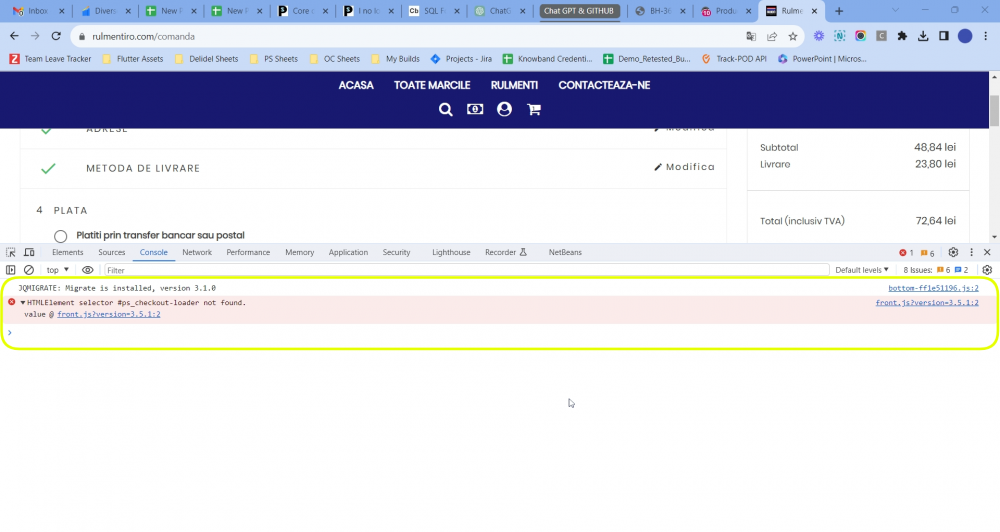The image size is (1000, 532).
Task: Open ACASA navigation menu item
Action: point(356,85)
